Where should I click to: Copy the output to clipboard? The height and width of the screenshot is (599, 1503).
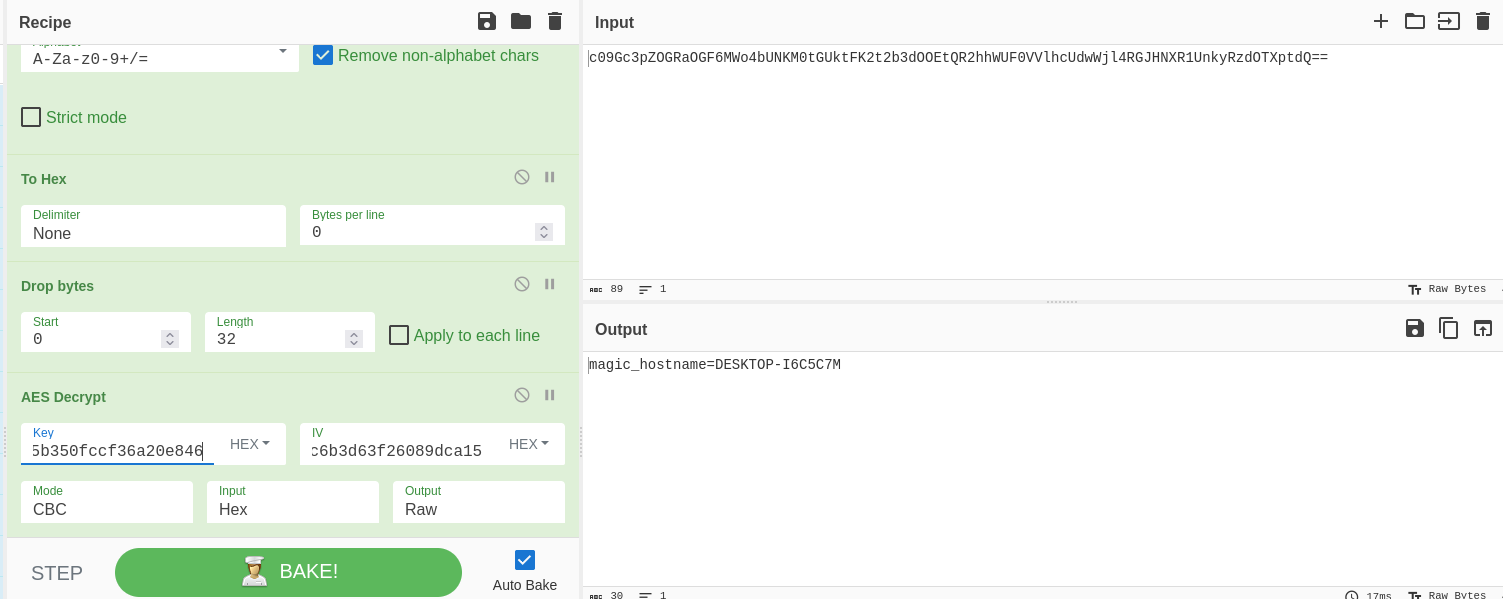click(1449, 328)
